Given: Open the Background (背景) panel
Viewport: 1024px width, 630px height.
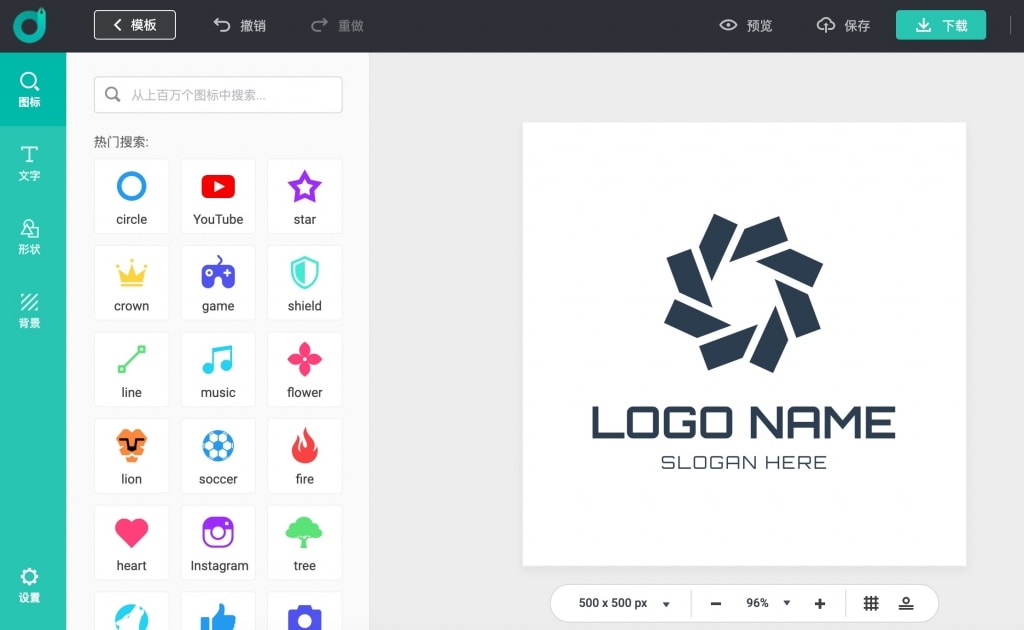Looking at the screenshot, I should pyautogui.click(x=30, y=311).
